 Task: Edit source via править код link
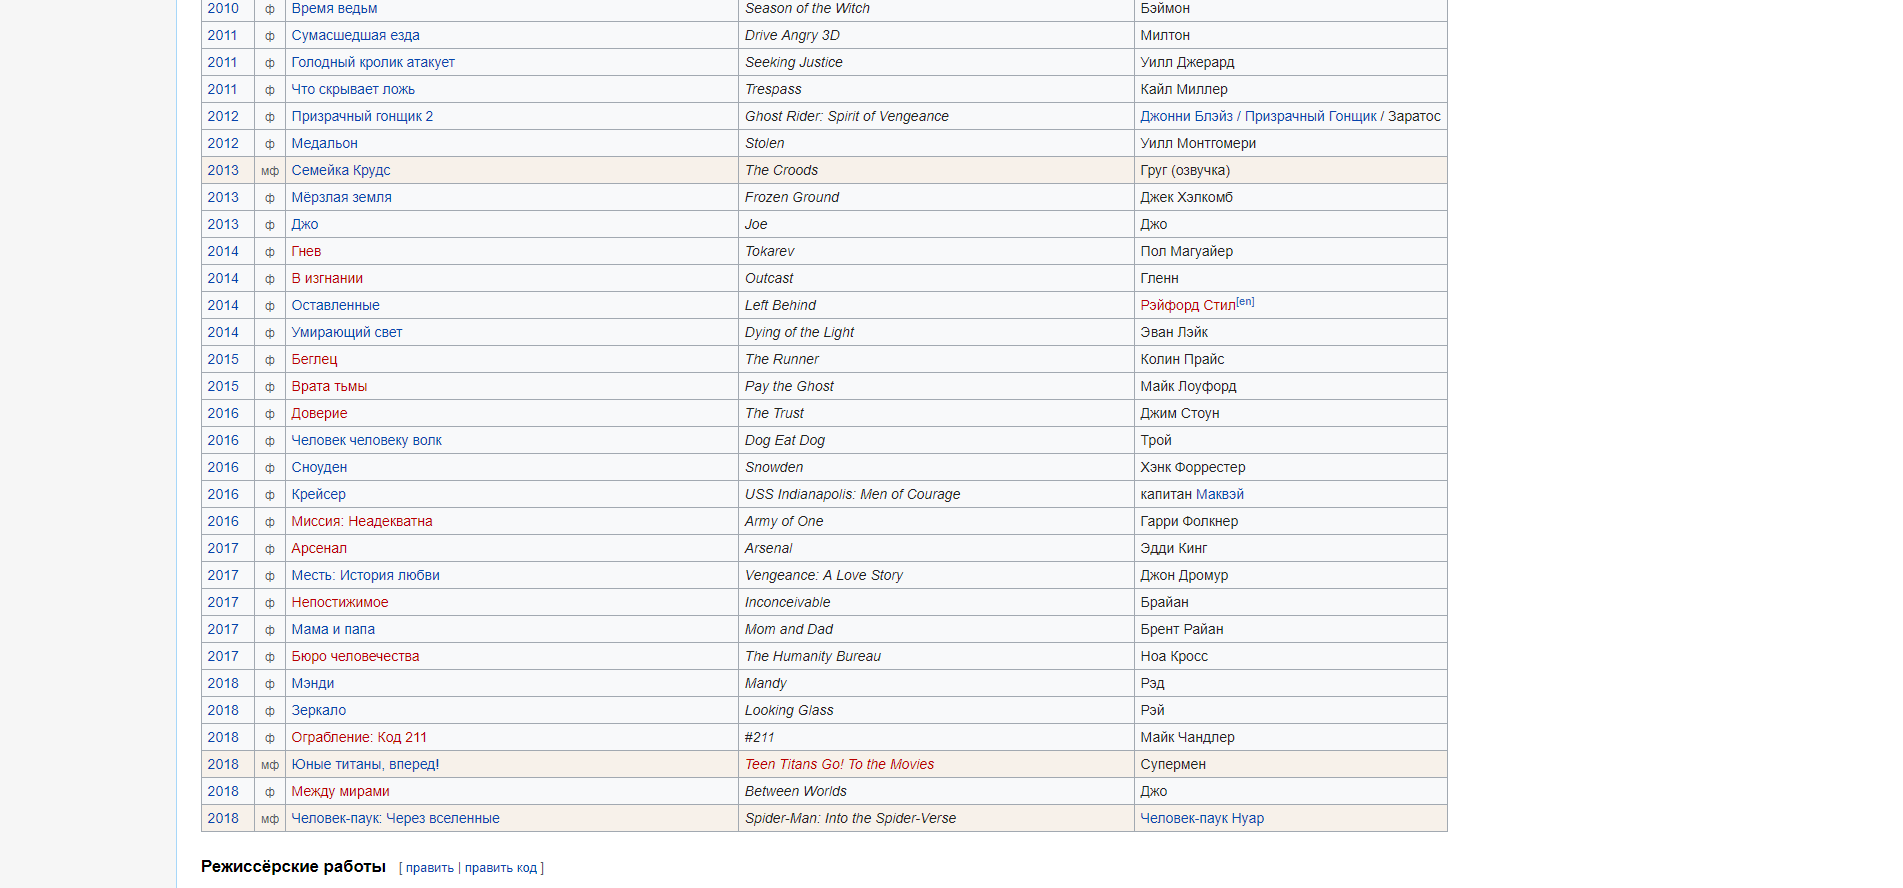tap(501, 868)
